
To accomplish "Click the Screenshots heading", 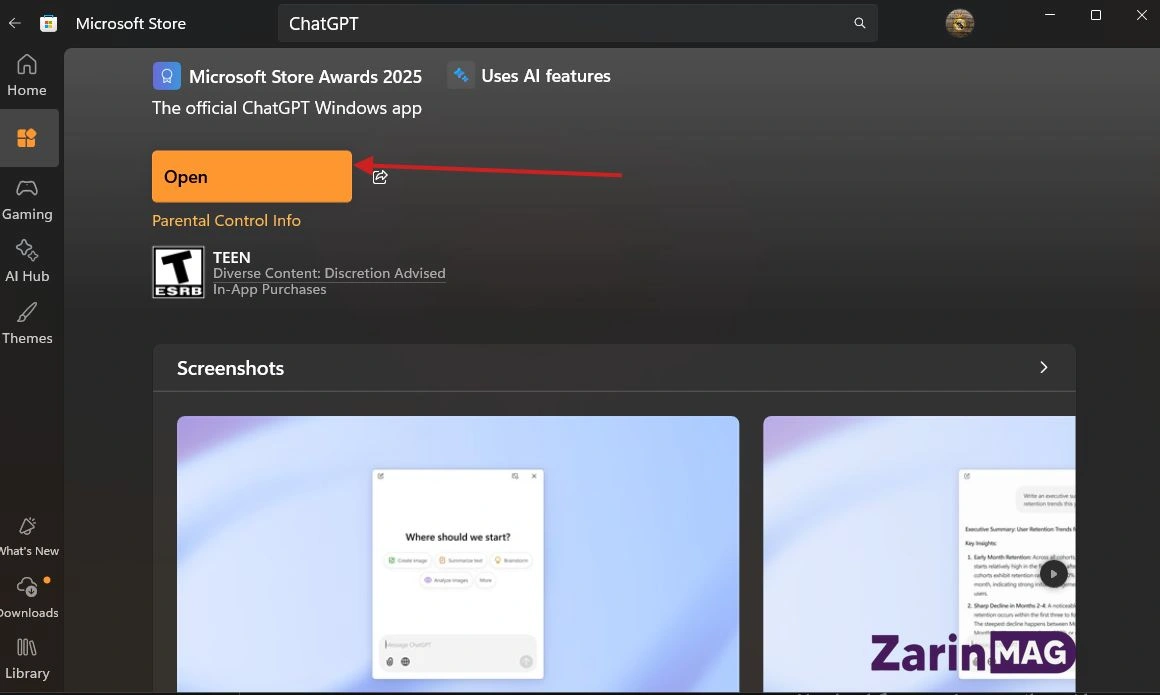I will [x=230, y=368].
